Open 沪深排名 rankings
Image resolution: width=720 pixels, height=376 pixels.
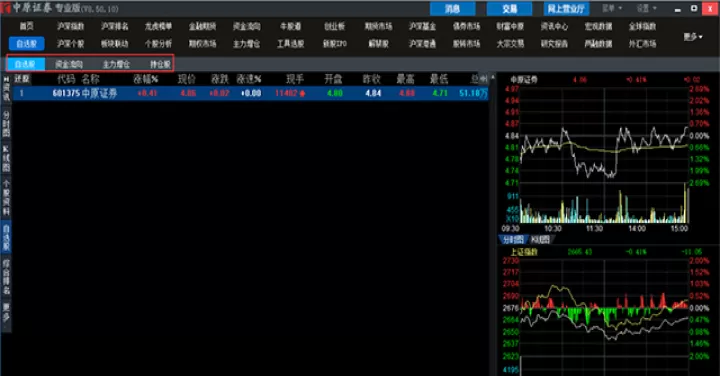[115, 26]
